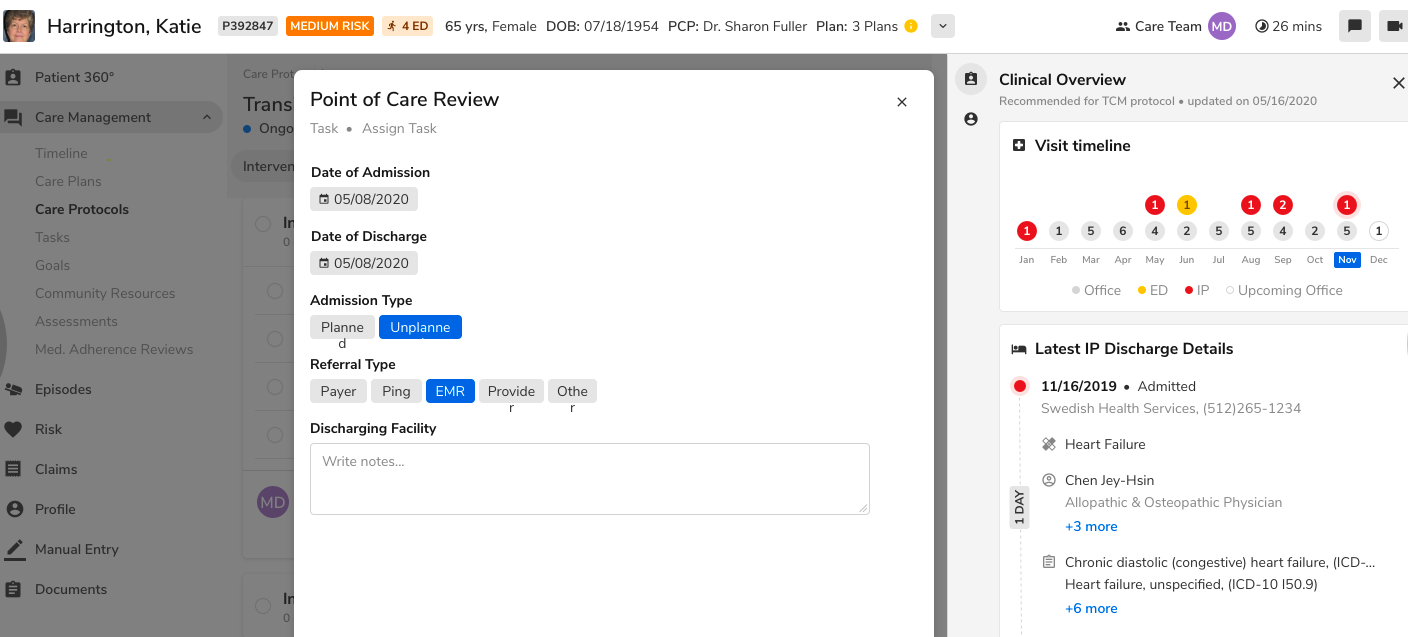This screenshot has height=637, width=1408.
Task: Click 'Plan: 3 Plans' text
Action: 857,26
